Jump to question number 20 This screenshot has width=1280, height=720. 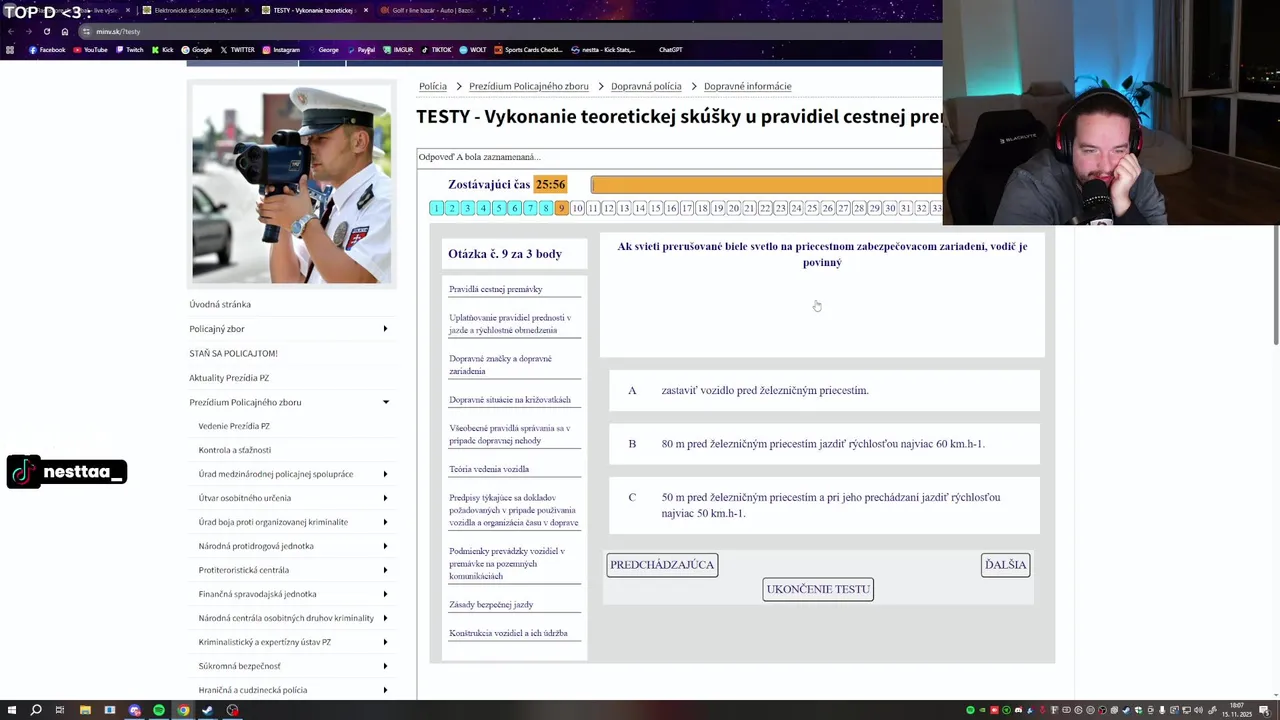point(733,208)
